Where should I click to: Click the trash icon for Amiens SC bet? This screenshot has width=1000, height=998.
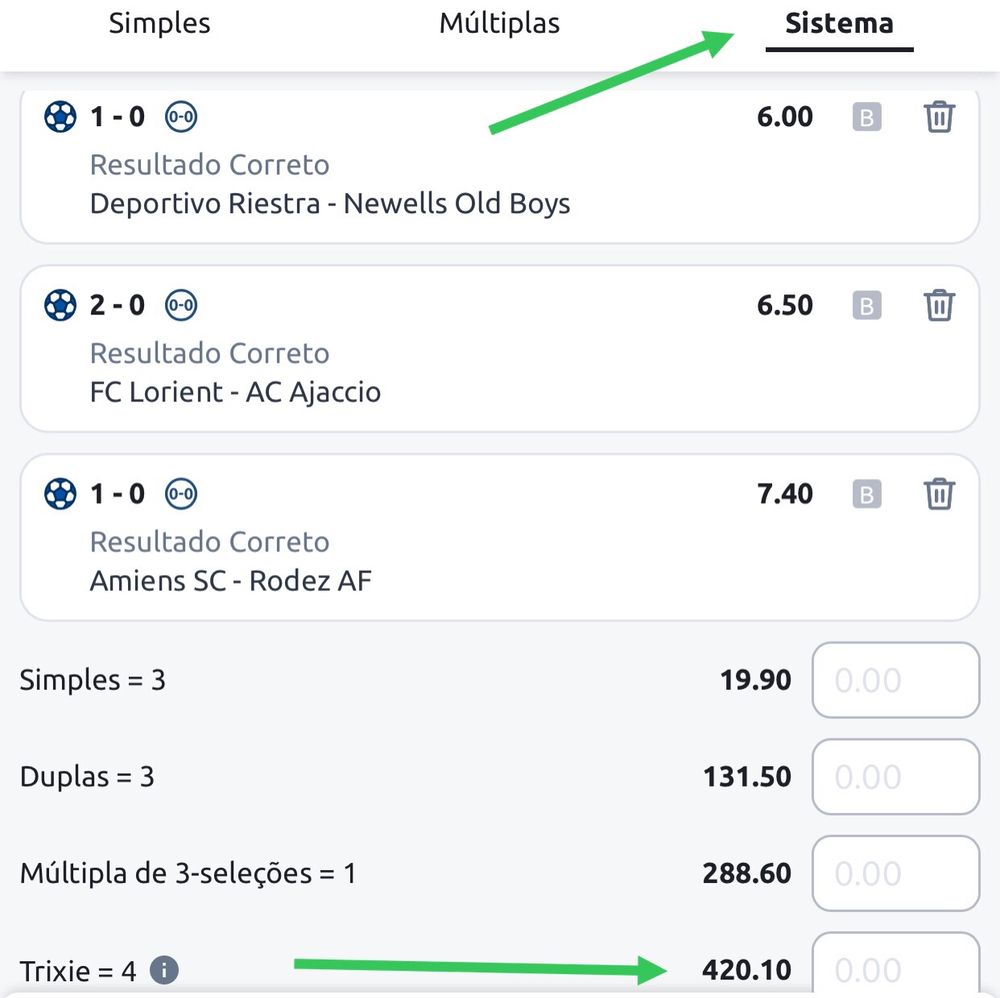click(939, 493)
